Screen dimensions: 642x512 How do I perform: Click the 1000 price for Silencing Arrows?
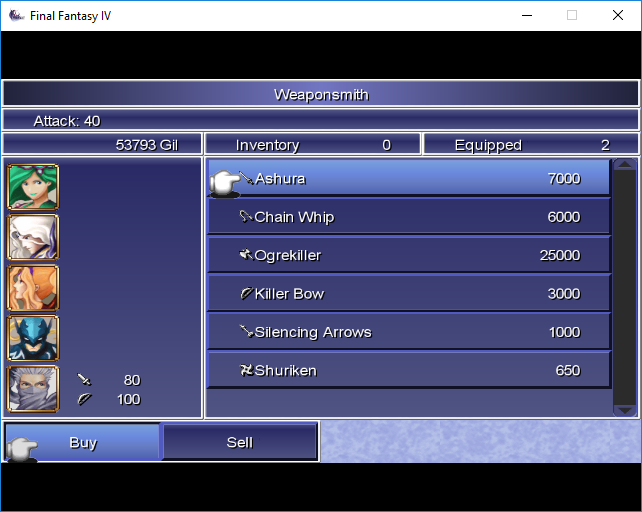click(x=565, y=332)
